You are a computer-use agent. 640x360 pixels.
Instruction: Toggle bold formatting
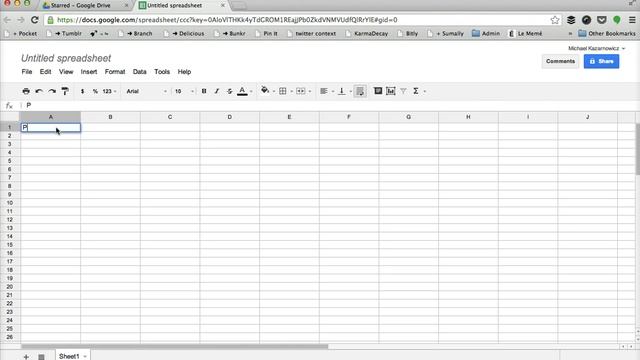tap(204, 91)
